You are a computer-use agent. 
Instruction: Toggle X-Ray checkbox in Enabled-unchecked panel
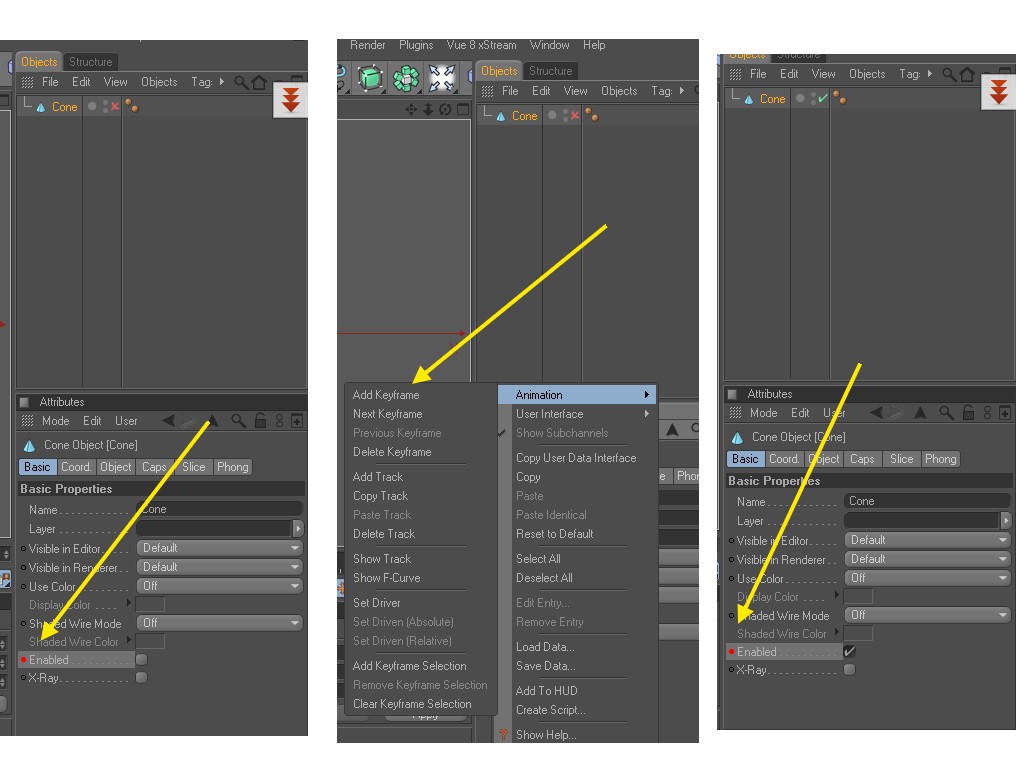[141, 678]
